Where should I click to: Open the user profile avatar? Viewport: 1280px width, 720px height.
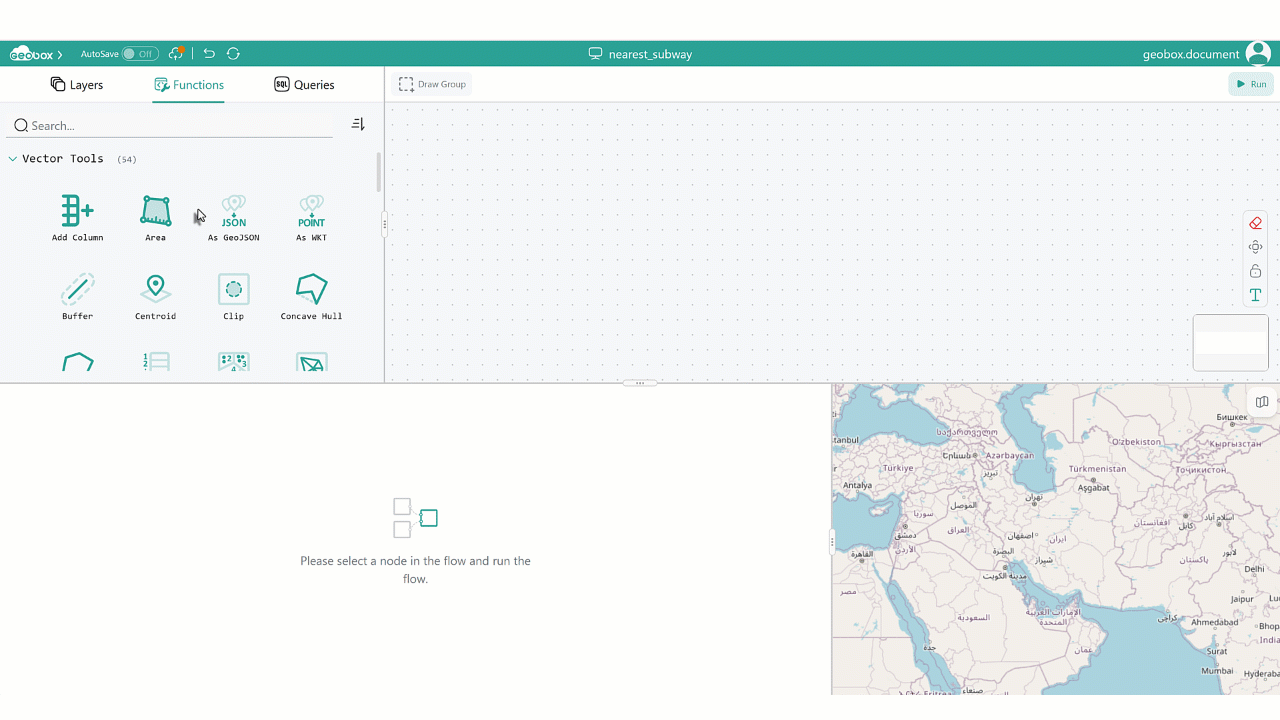(x=1258, y=54)
